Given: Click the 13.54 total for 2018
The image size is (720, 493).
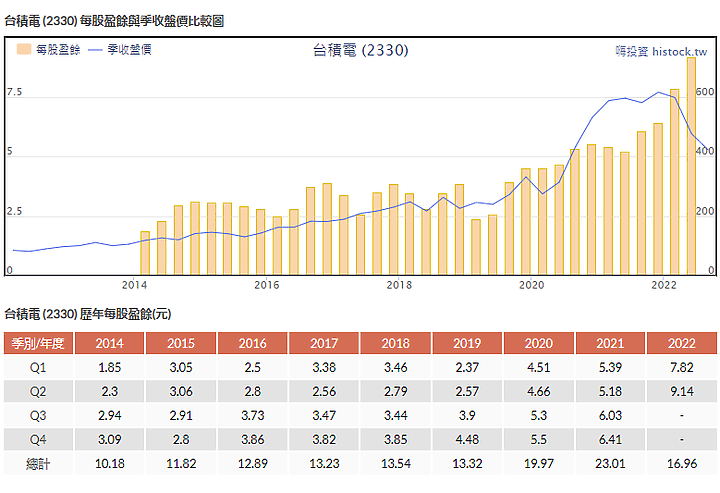Looking at the screenshot, I should pos(396,464).
